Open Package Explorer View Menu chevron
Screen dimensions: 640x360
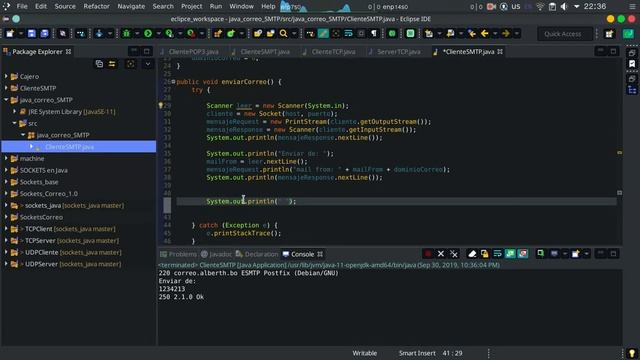coord(148,64)
